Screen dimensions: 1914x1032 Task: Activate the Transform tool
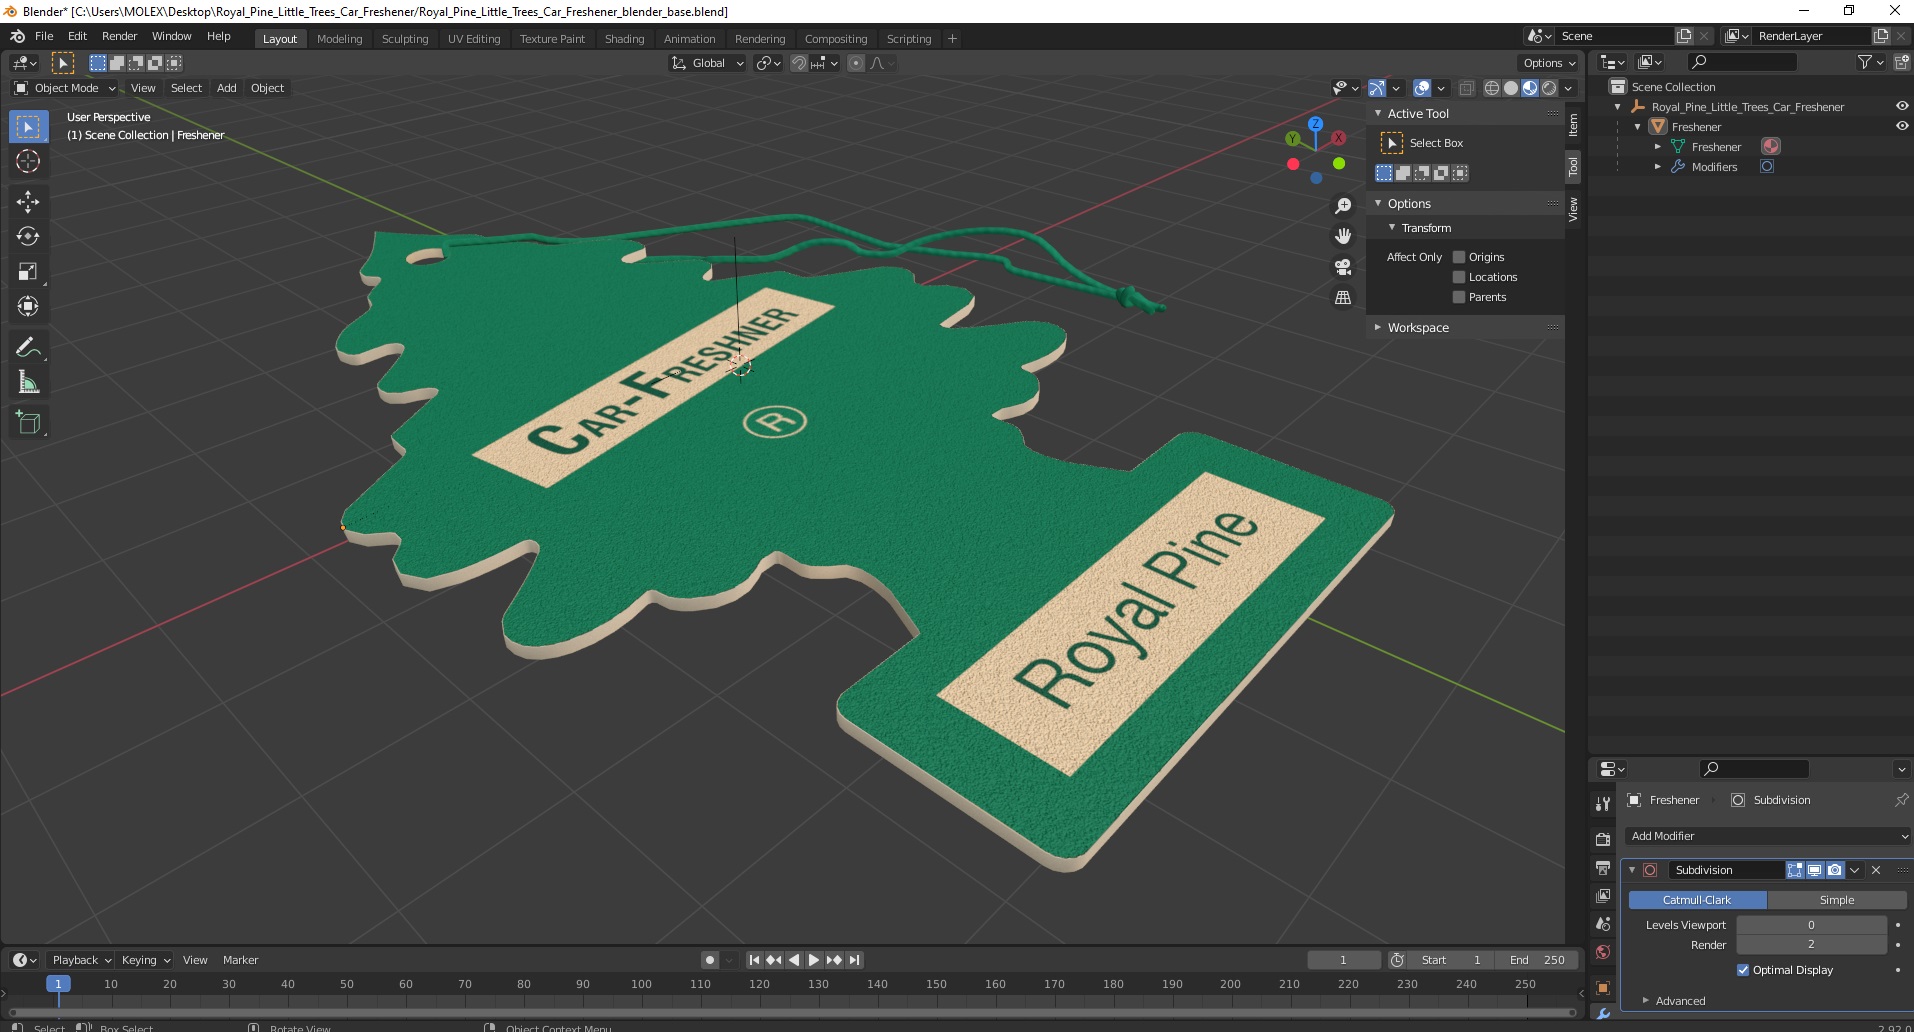(x=28, y=307)
